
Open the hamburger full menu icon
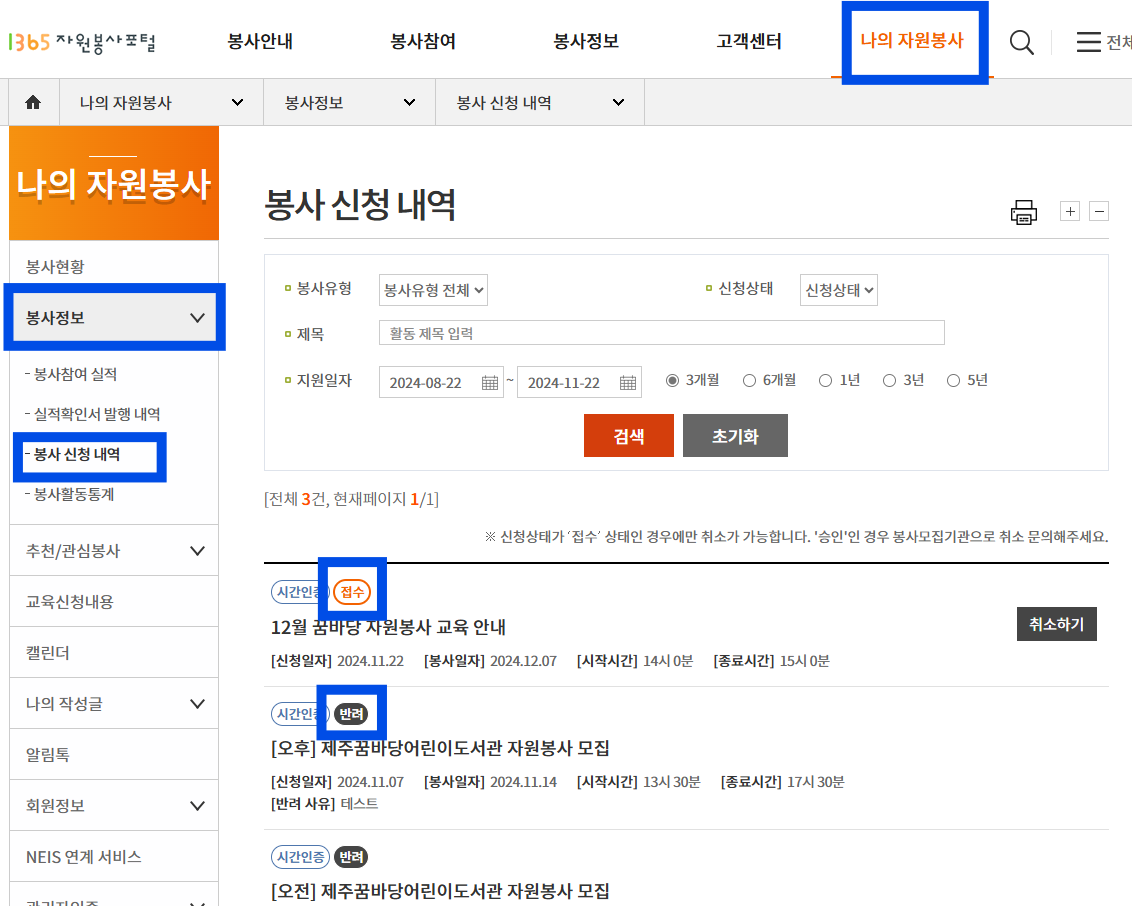(x=1089, y=42)
